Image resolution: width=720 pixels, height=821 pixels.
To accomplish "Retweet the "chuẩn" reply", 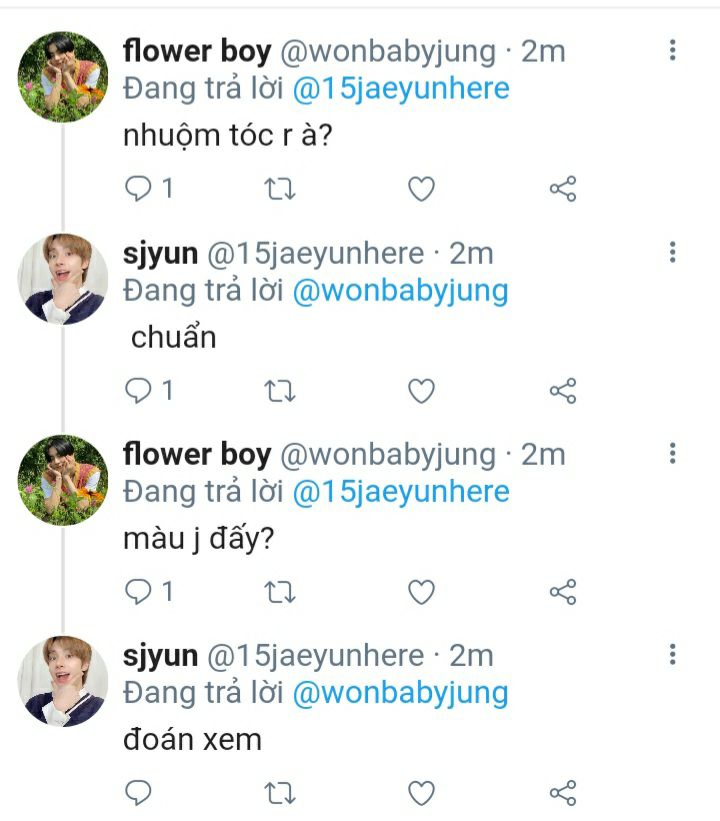I will [x=280, y=391].
